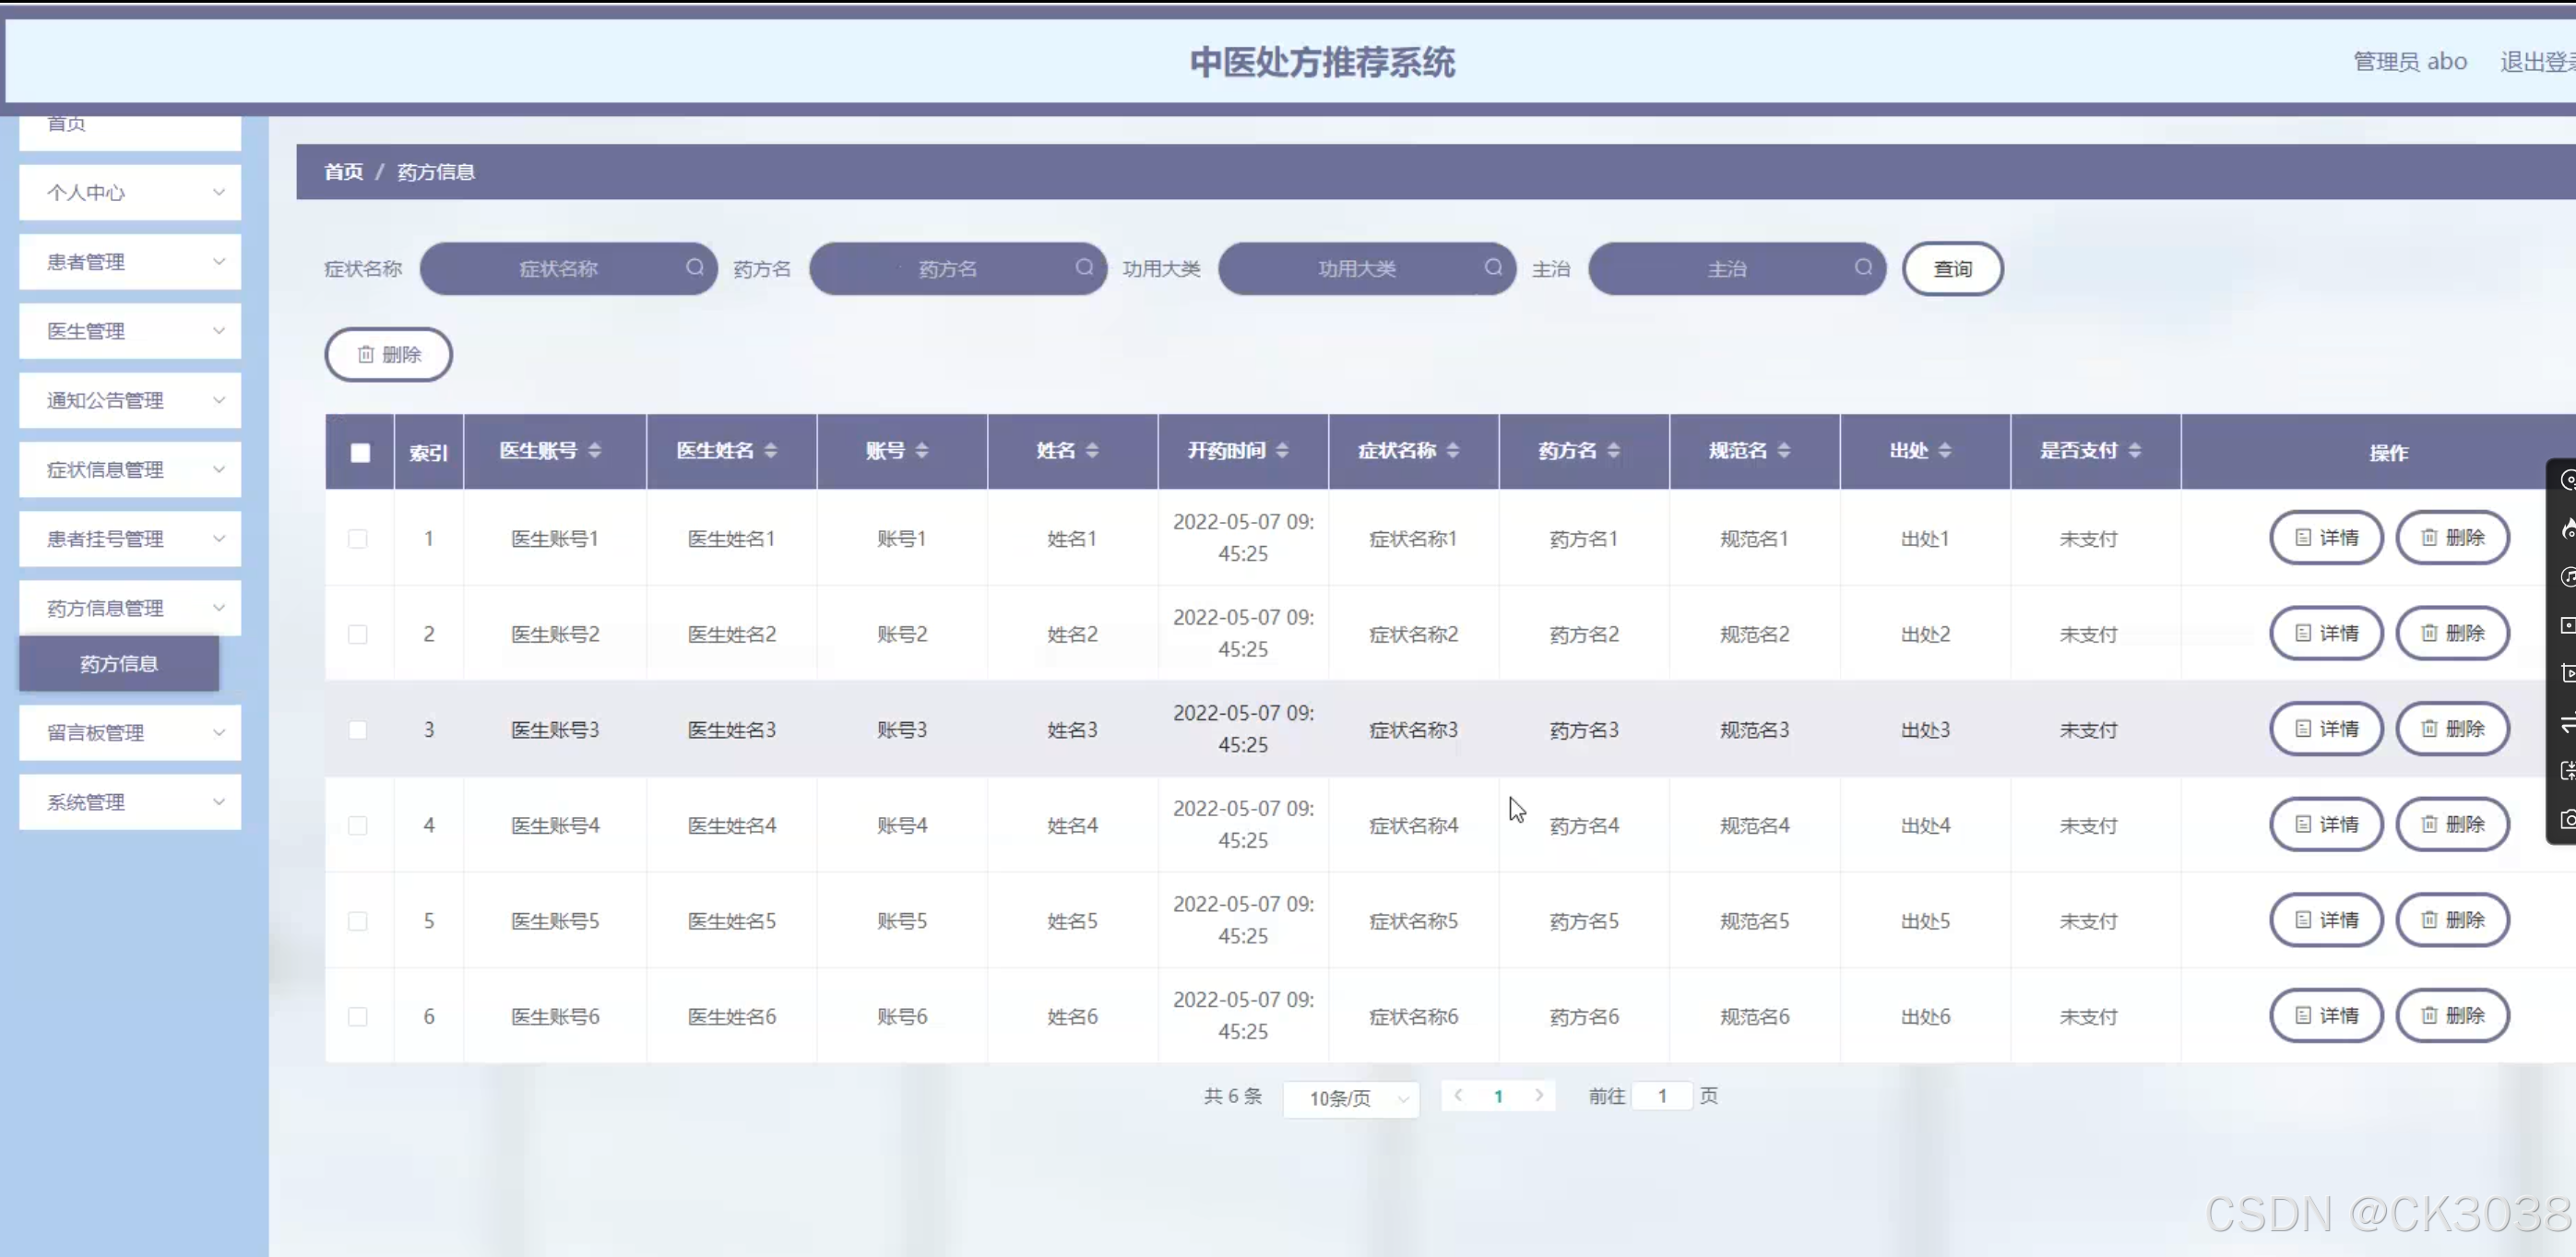
Task: Open the 留言板管理 menu item
Action: click(130, 733)
